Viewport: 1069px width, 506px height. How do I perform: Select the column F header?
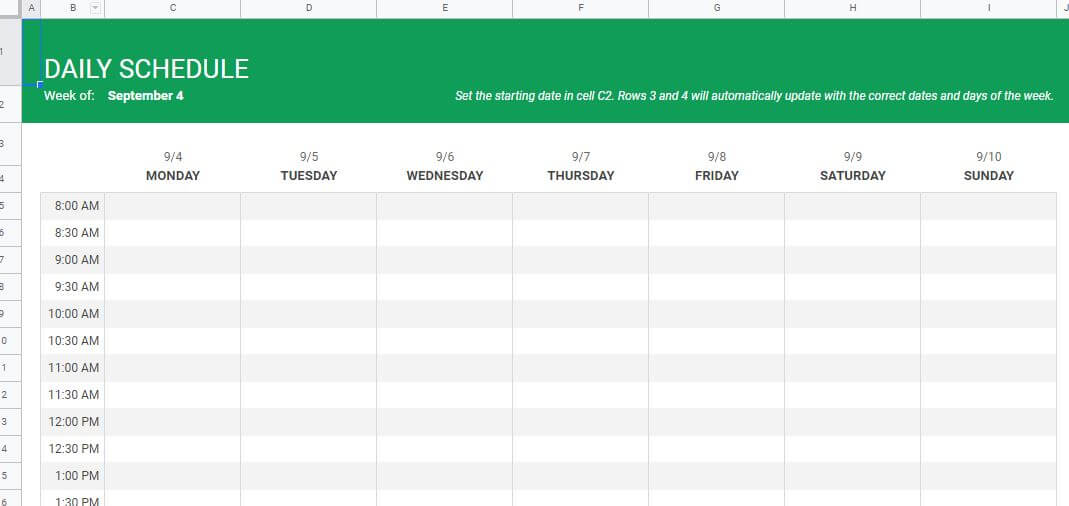click(x=581, y=8)
